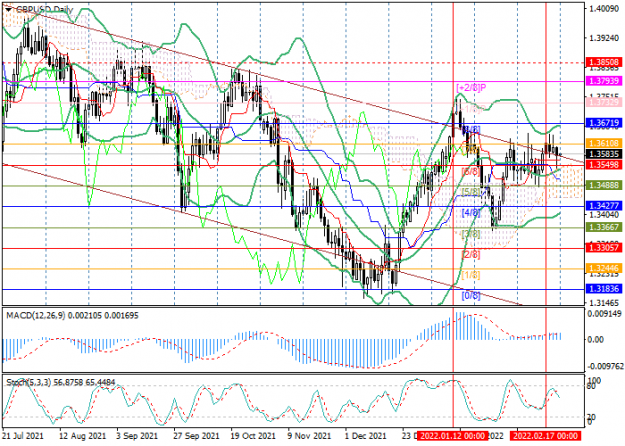Click the black current price tag 1.35835

604,154
